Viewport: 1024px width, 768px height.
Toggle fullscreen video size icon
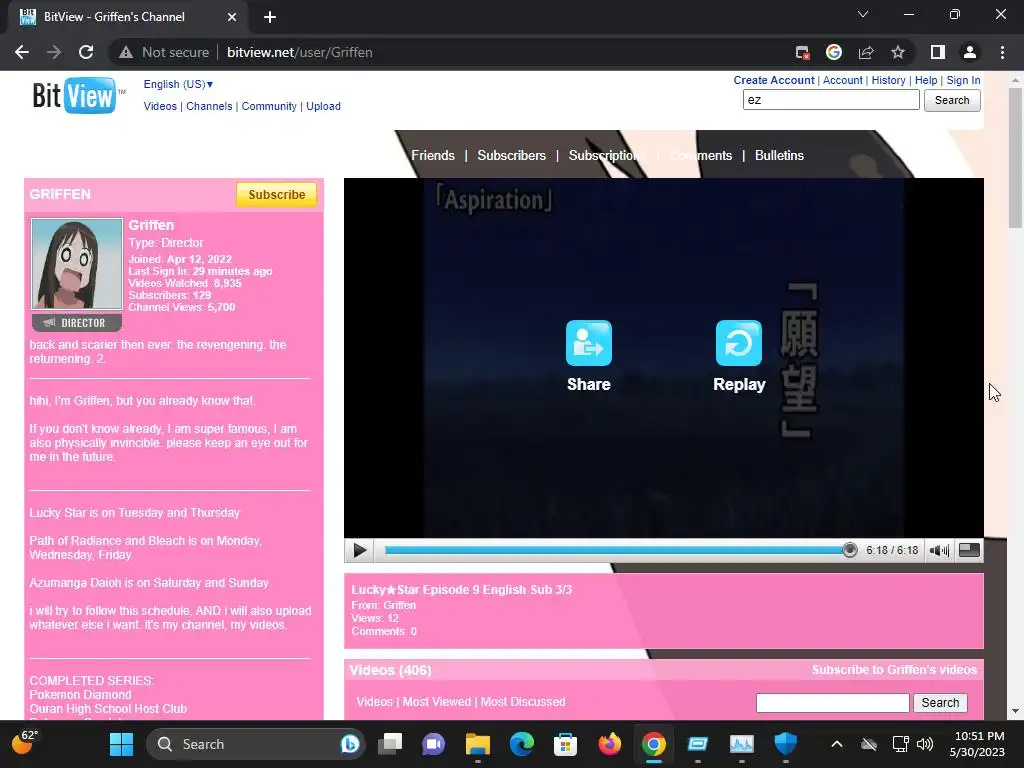(969, 551)
